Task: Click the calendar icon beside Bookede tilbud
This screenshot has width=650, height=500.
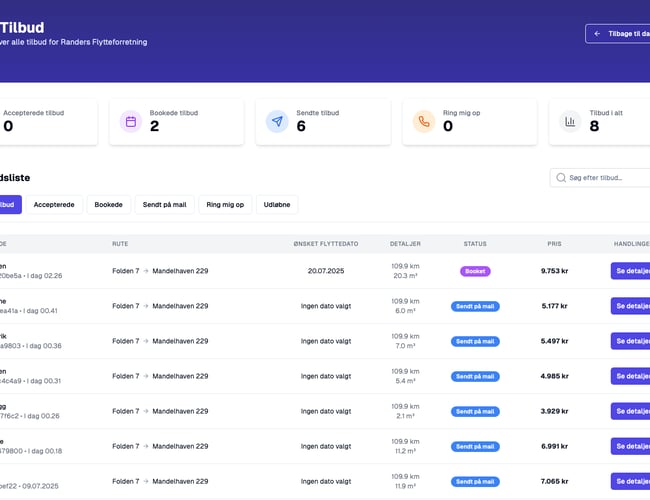Action: pyautogui.click(x=130, y=122)
